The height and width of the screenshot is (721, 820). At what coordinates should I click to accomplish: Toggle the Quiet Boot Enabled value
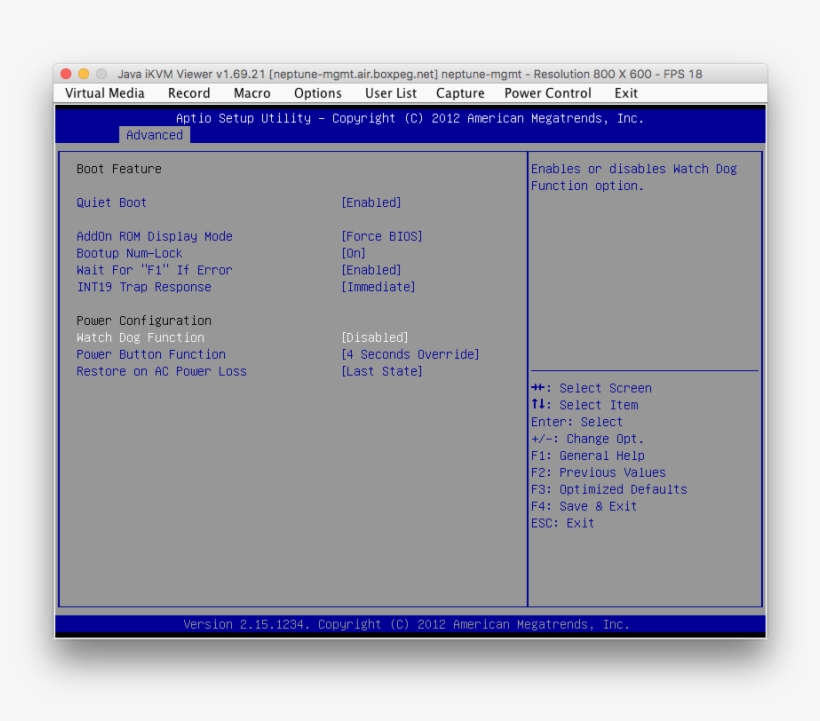coord(371,203)
